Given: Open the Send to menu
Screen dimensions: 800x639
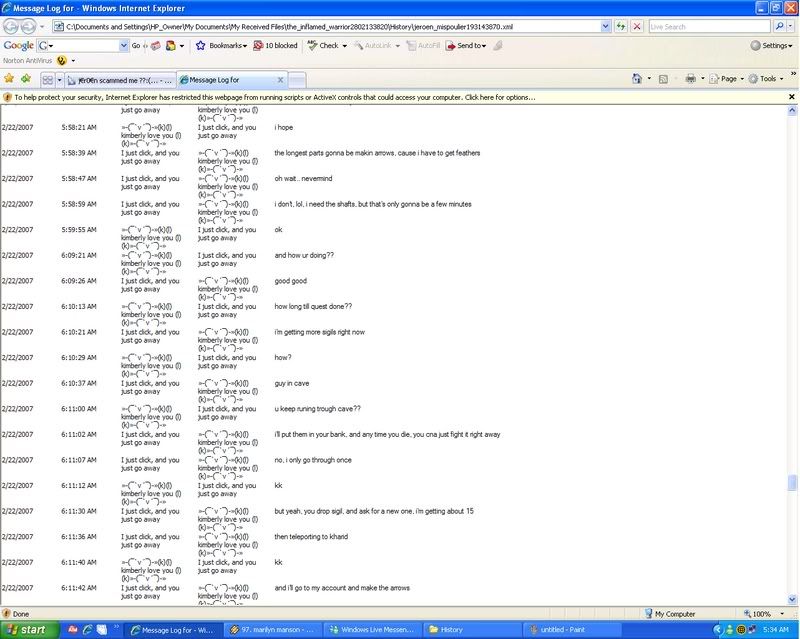Looking at the screenshot, I should 466,45.
